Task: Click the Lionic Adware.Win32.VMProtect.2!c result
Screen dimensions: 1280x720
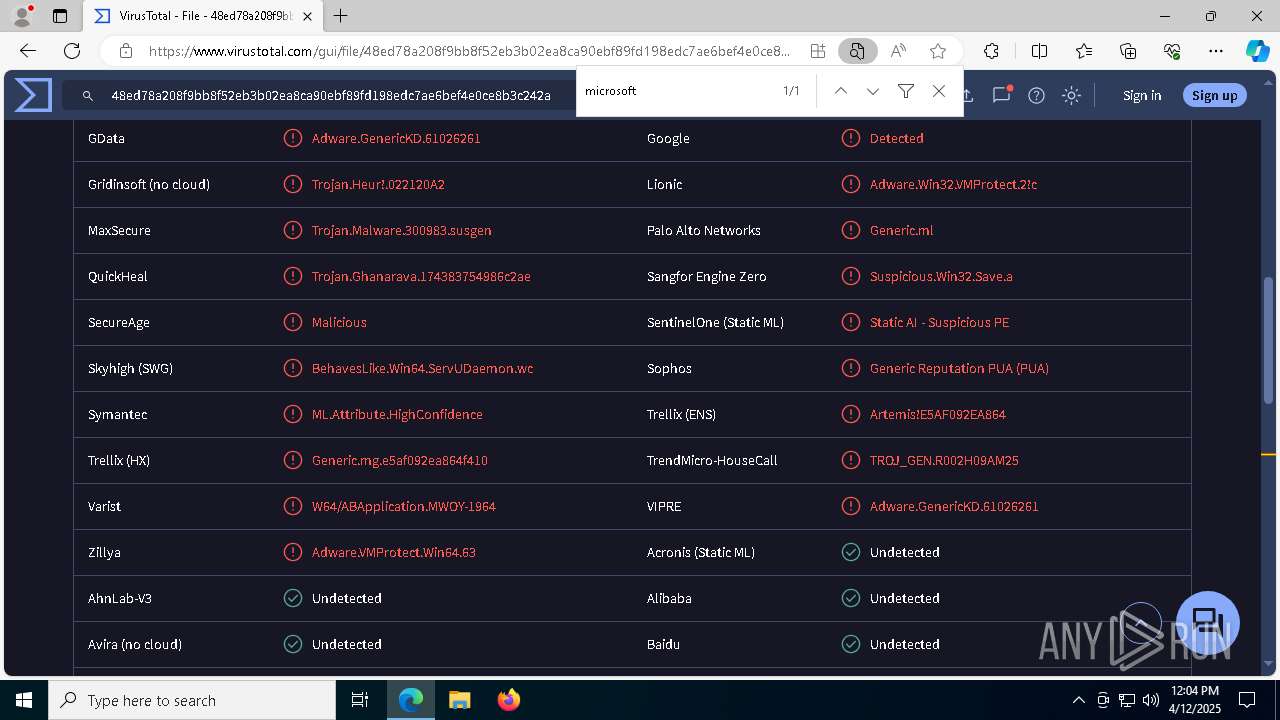Action: coord(953,184)
